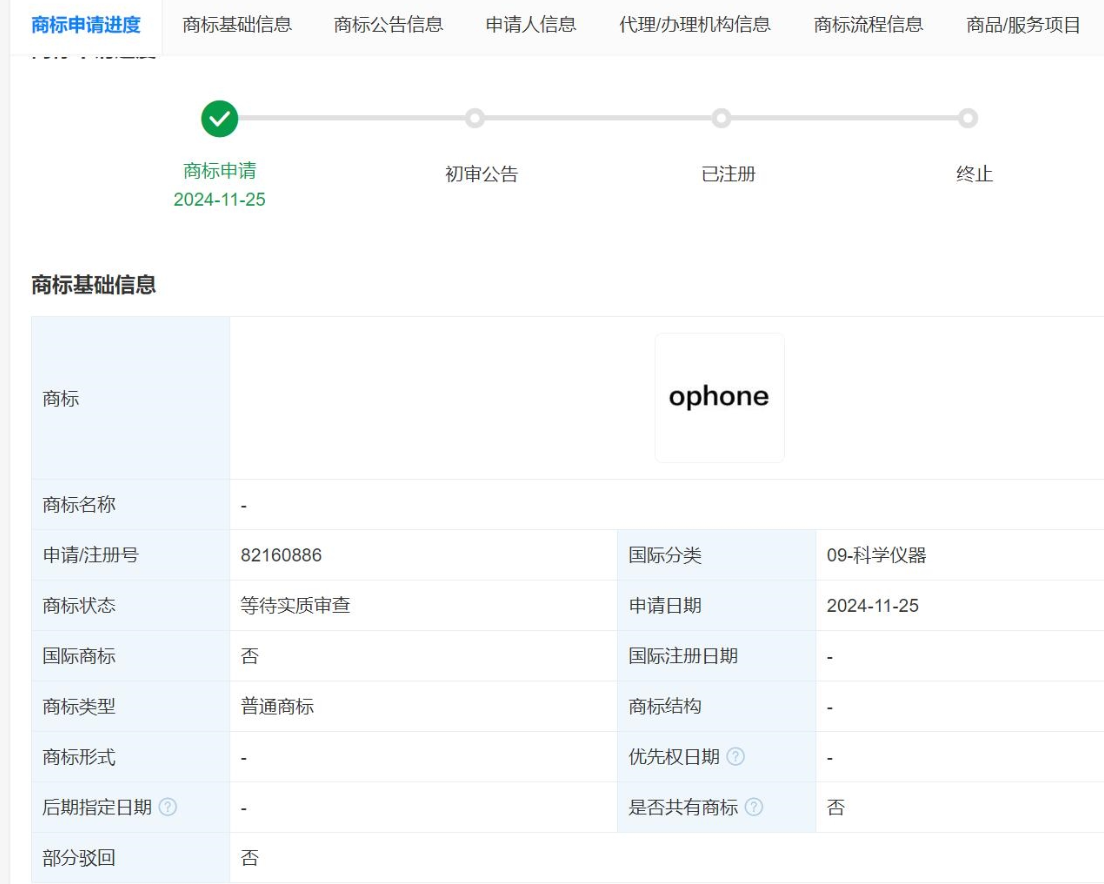Viewport: 1104px width, 884px height.
Task: Click the 商标申请 label under the progress bar
Action: click(x=219, y=171)
